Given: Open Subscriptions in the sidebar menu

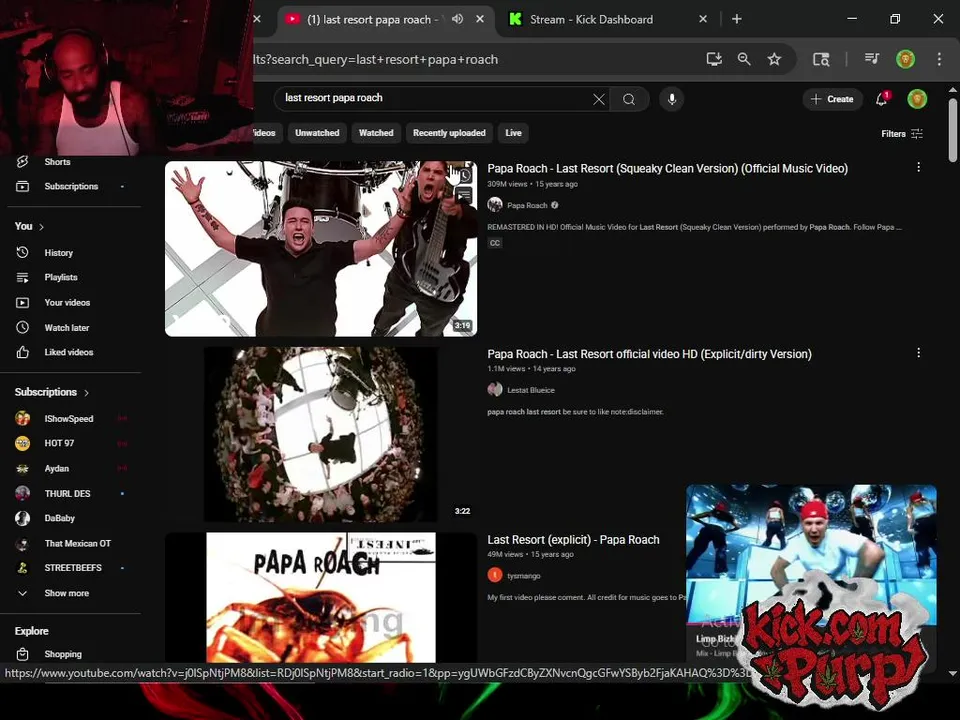Looking at the screenshot, I should (70, 186).
